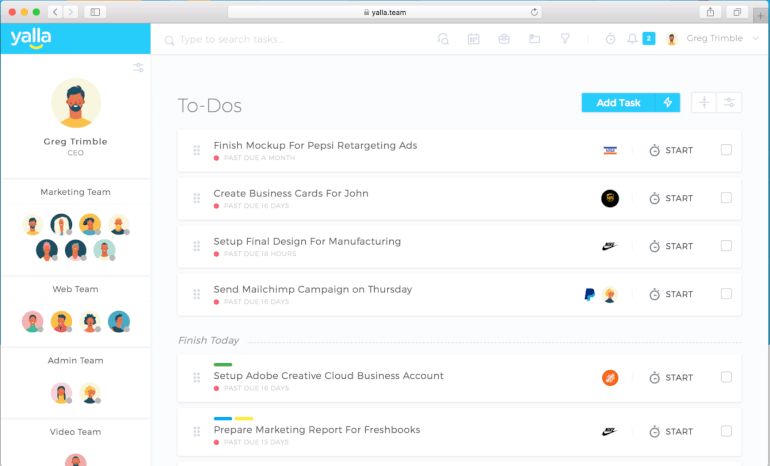Click the Pepsi client logo on first task
This screenshot has width=770, height=466.
coord(610,151)
